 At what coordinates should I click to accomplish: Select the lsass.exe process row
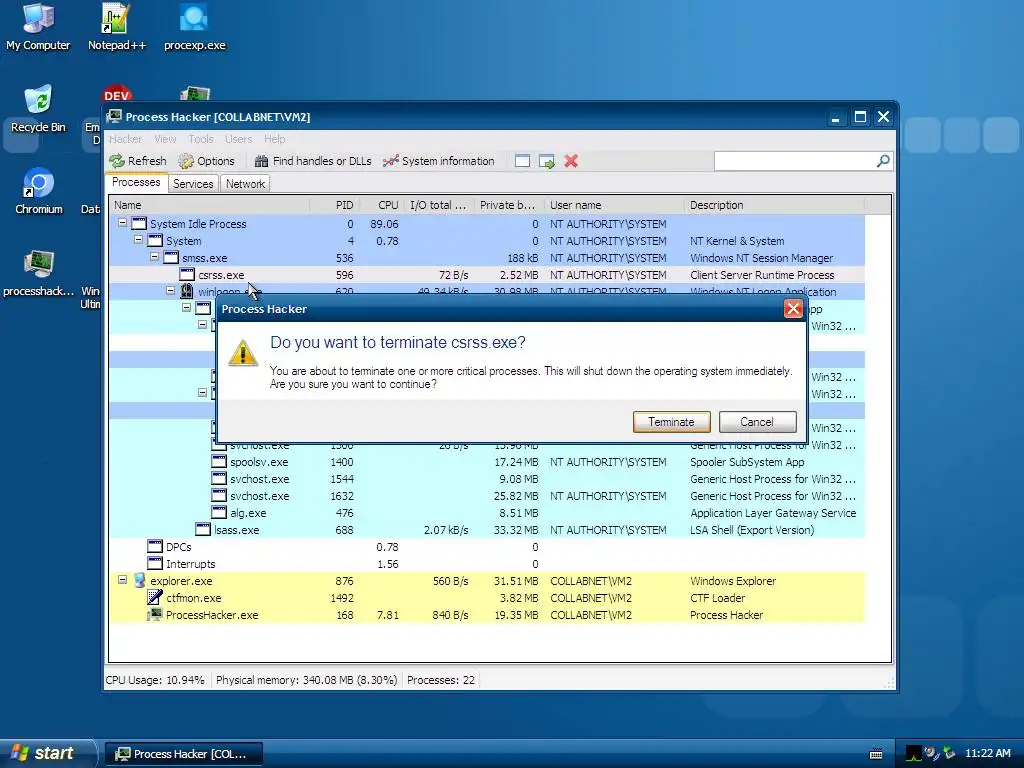487,530
